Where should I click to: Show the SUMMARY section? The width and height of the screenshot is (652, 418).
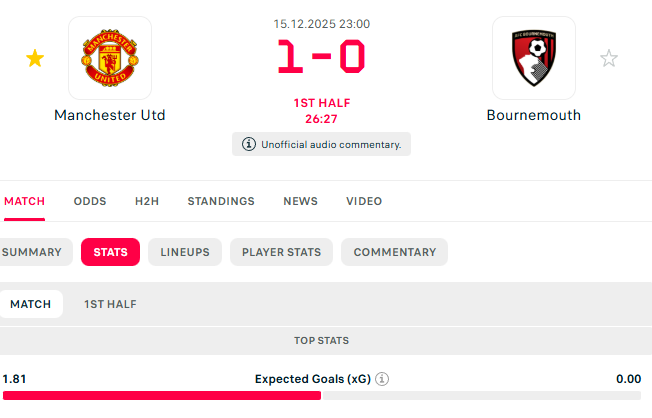pos(32,252)
